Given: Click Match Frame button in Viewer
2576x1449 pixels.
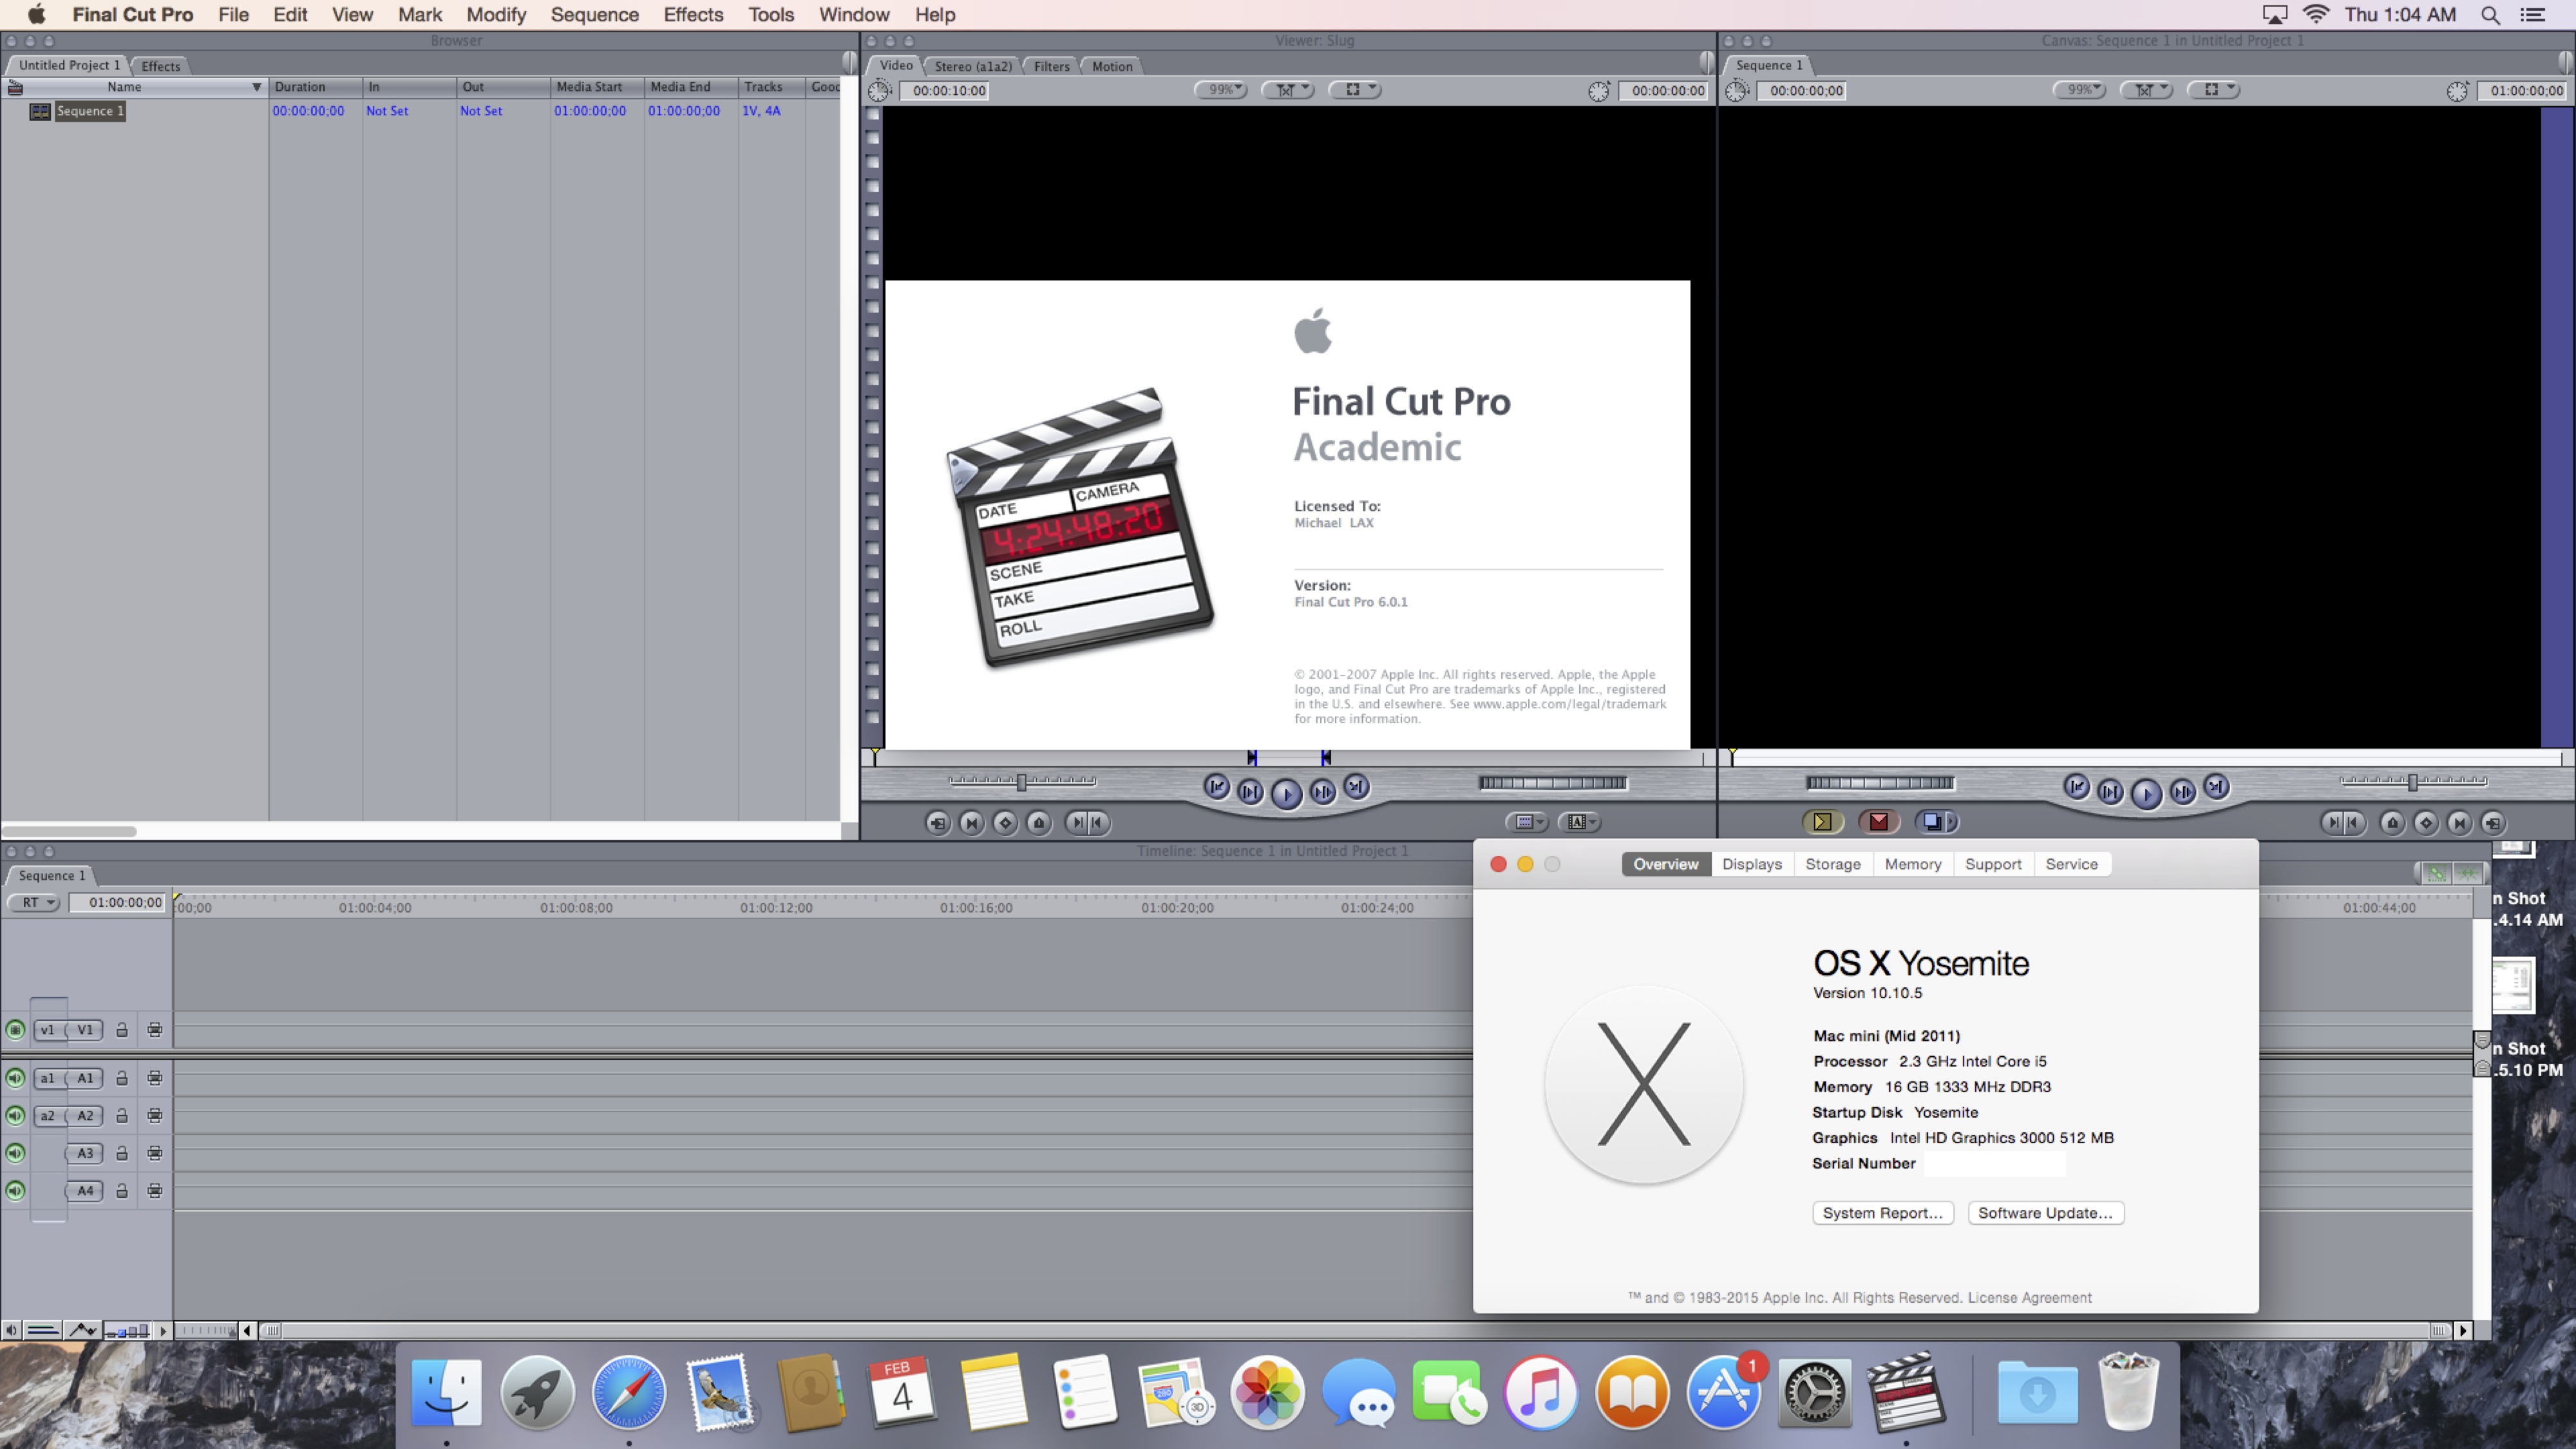Looking at the screenshot, I should click(x=937, y=823).
